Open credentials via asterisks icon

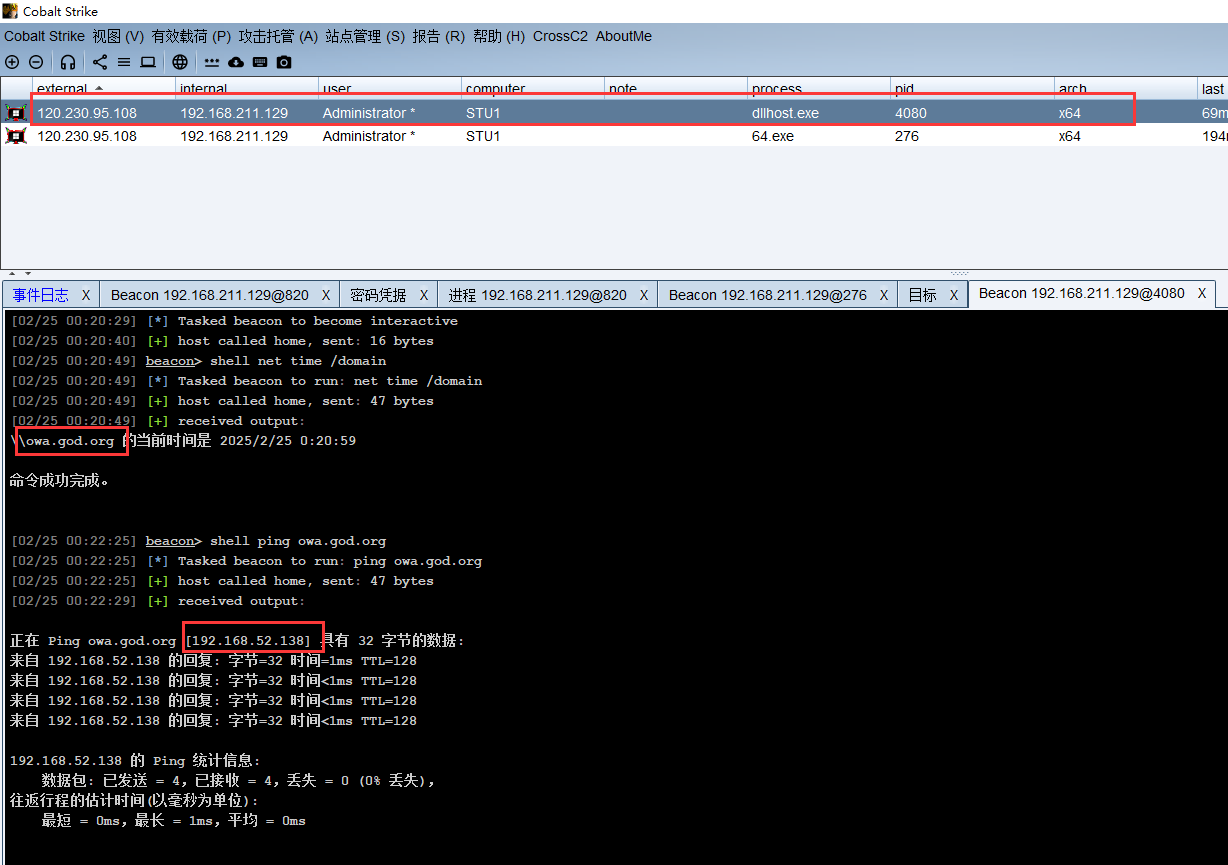coord(212,62)
